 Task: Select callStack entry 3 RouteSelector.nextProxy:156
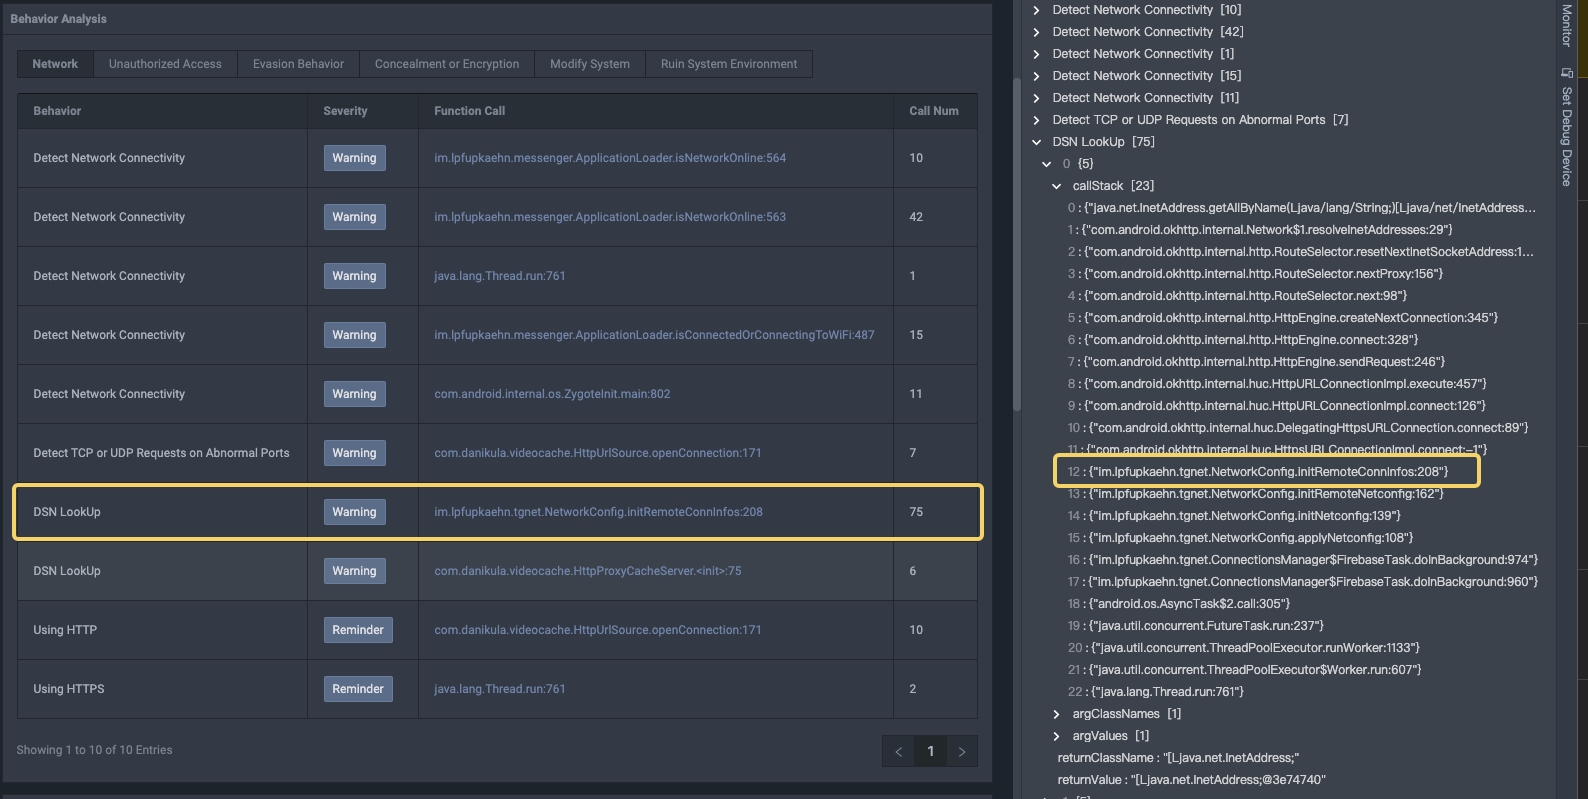point(1254,274)
